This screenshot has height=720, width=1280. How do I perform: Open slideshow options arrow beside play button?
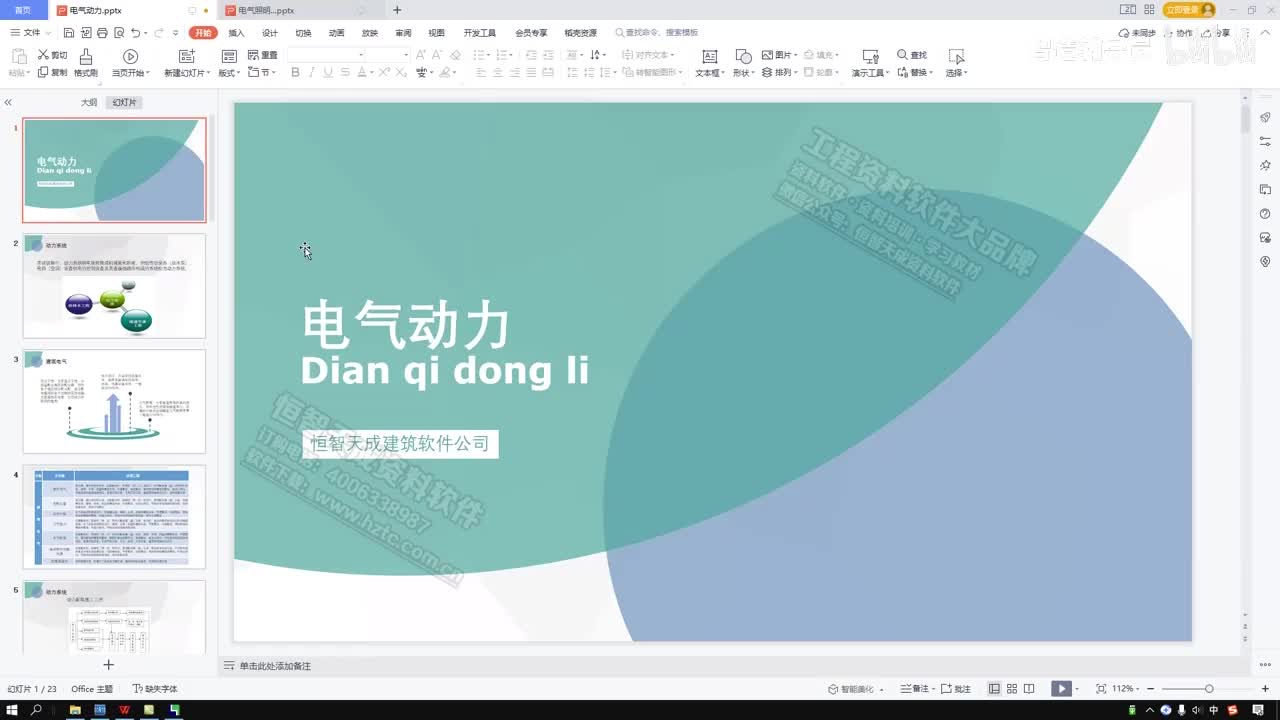coord(1077,689)
